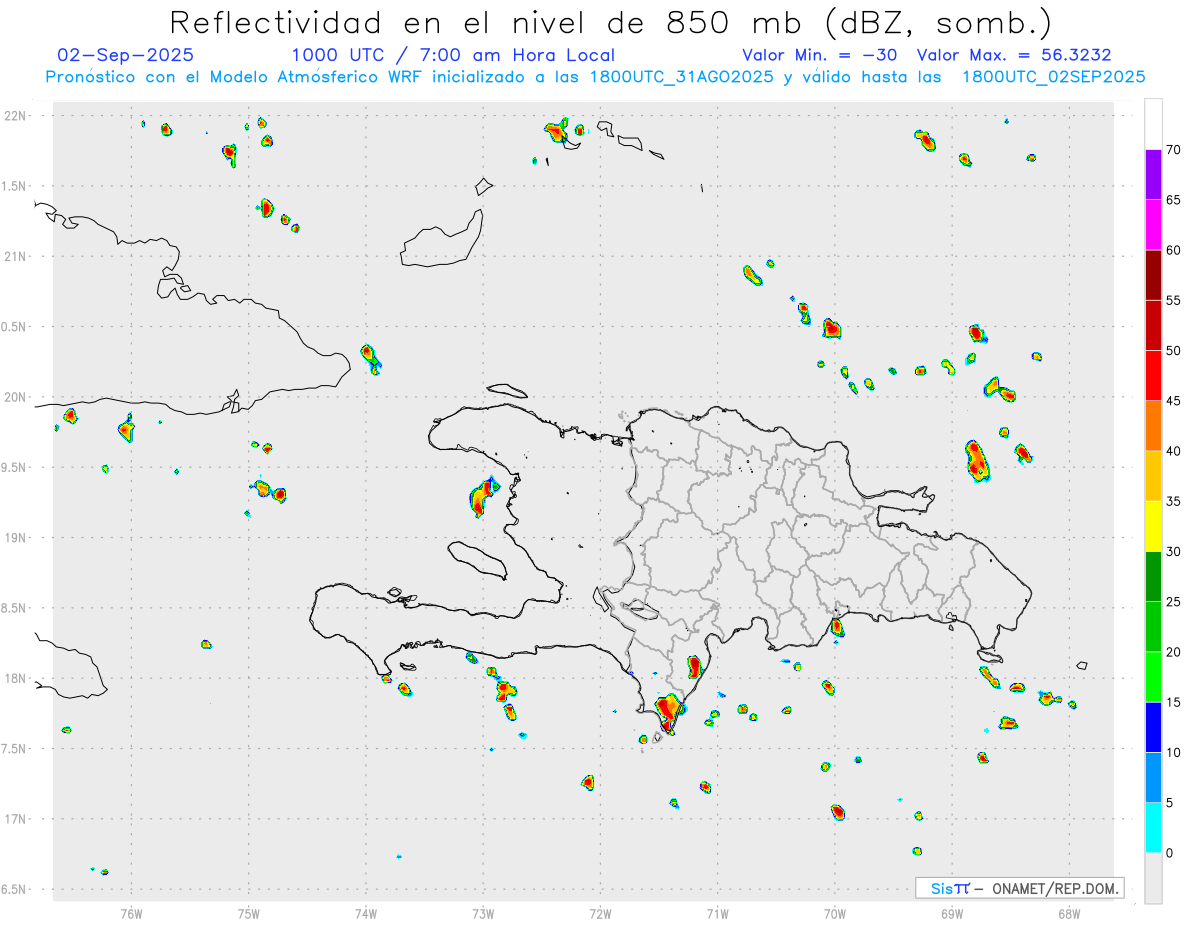Click the colorbar value label '65'
Screen dimensions: 1200x927
tap(1174, 200)
